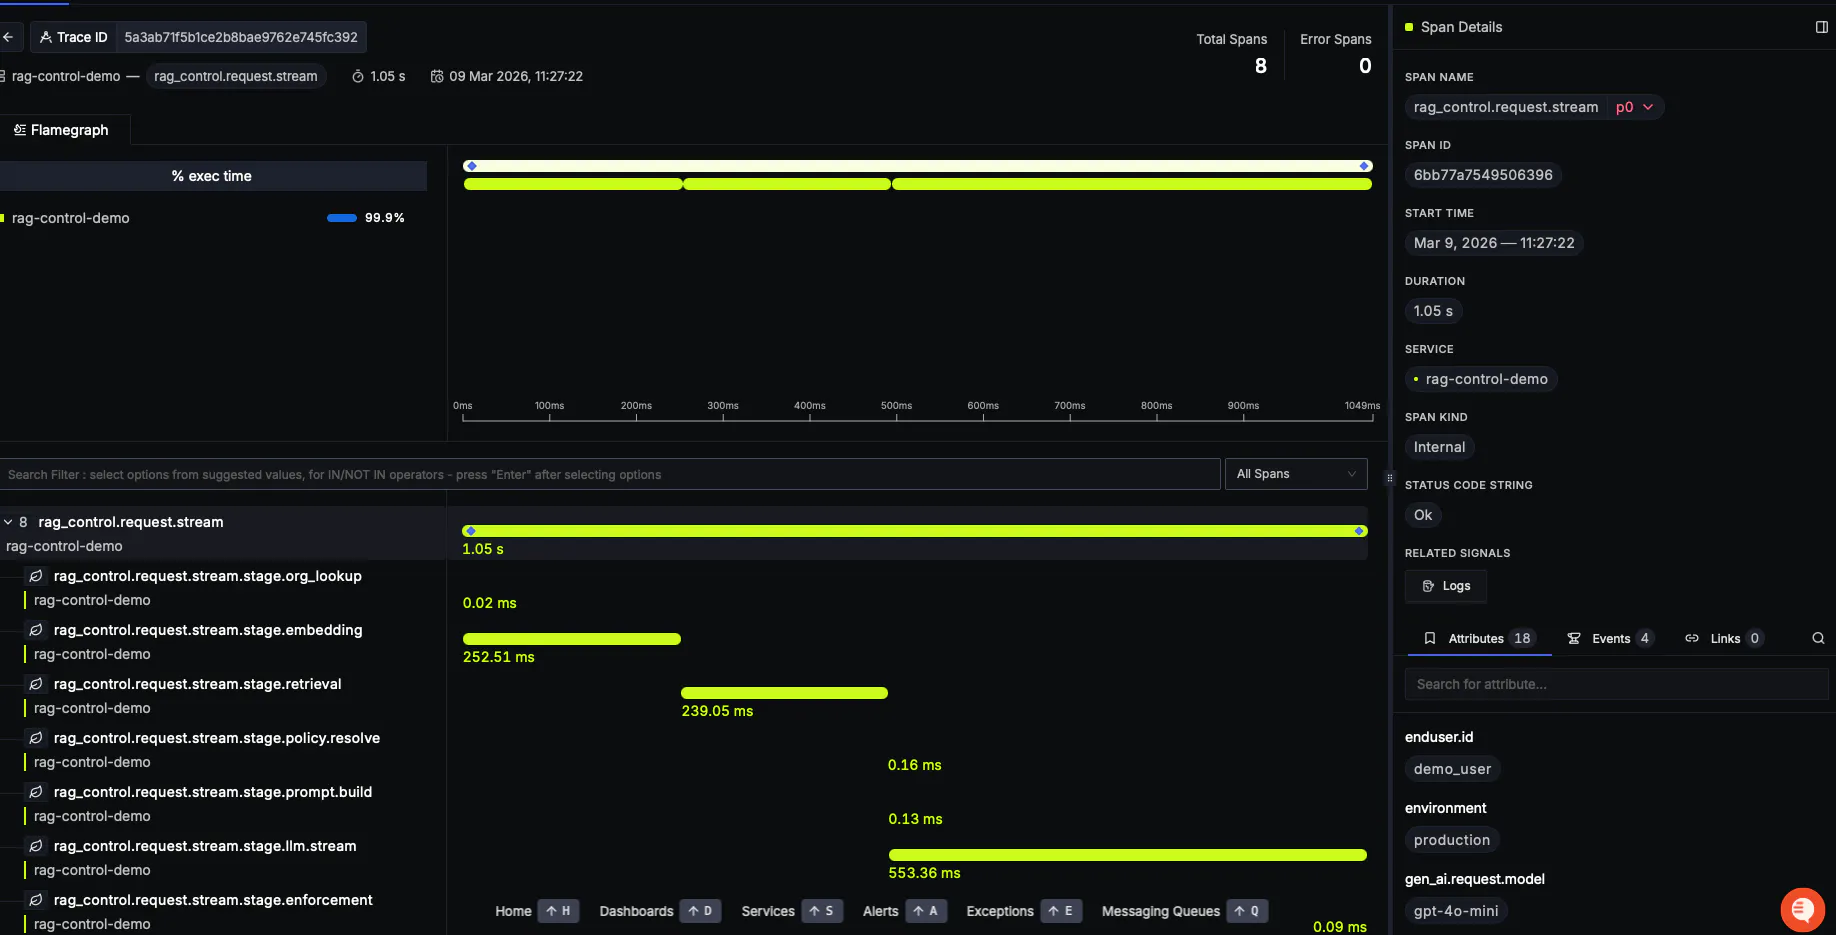Go to Home shortcut
This screenshot has height=935, width=1836.
pyautogui.click(x=536, y=911)
